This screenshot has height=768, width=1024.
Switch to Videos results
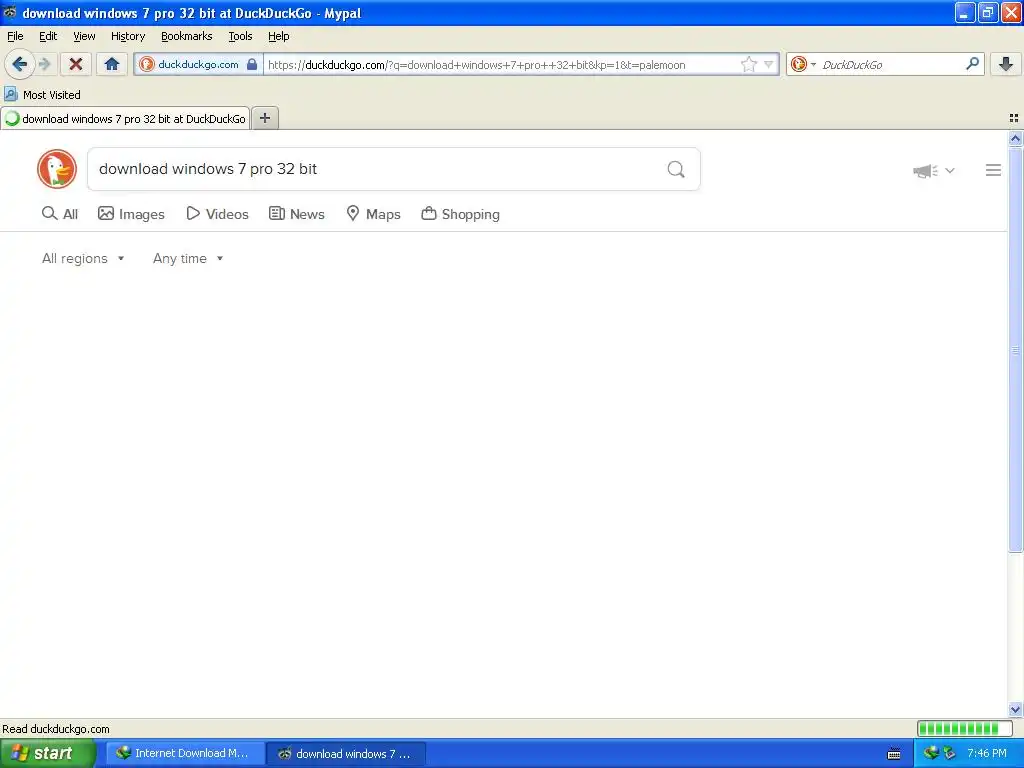(x=217, y=214)
